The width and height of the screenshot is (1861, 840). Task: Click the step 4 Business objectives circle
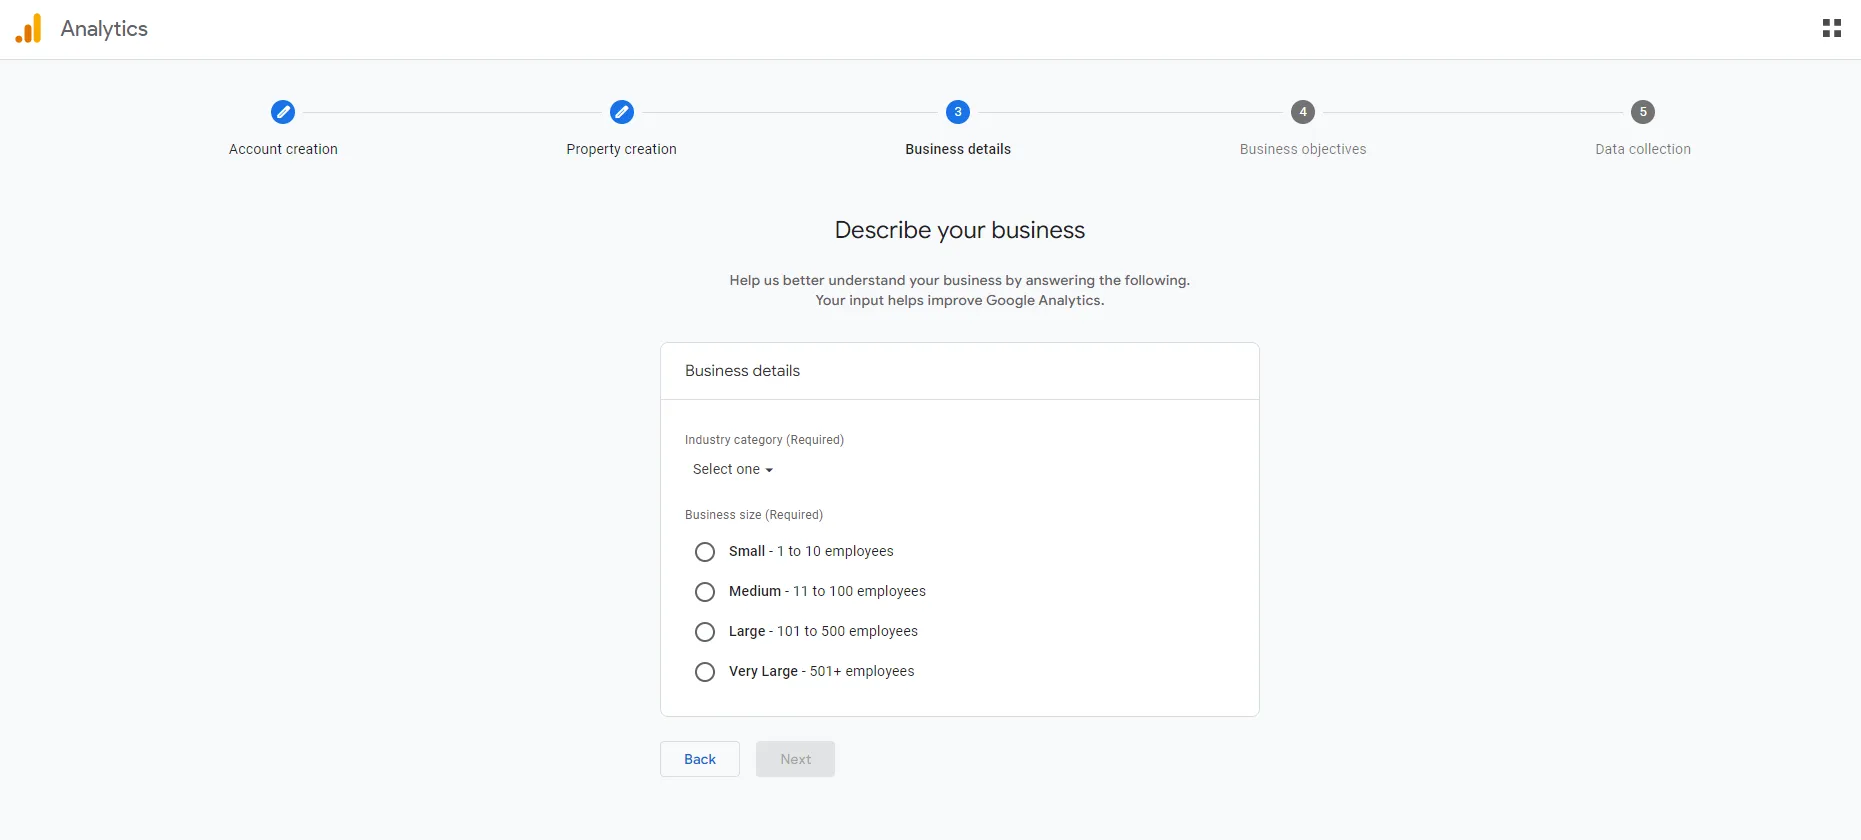(1303, 112)
